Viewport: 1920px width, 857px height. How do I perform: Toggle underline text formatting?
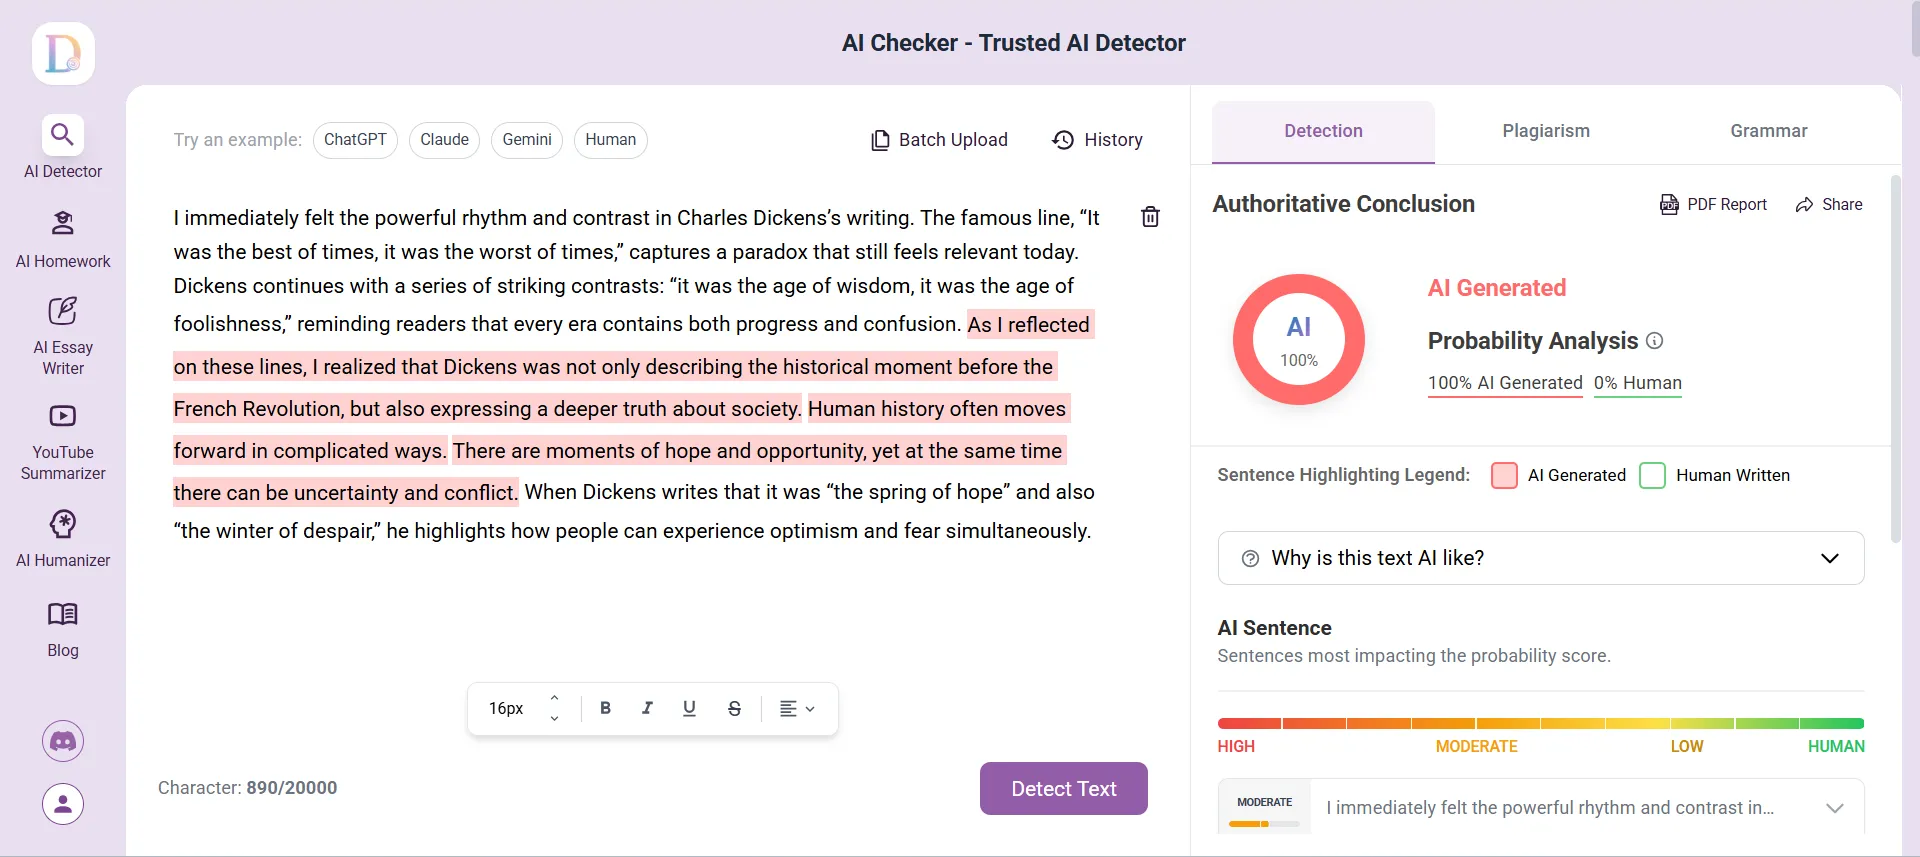(689, 708)
